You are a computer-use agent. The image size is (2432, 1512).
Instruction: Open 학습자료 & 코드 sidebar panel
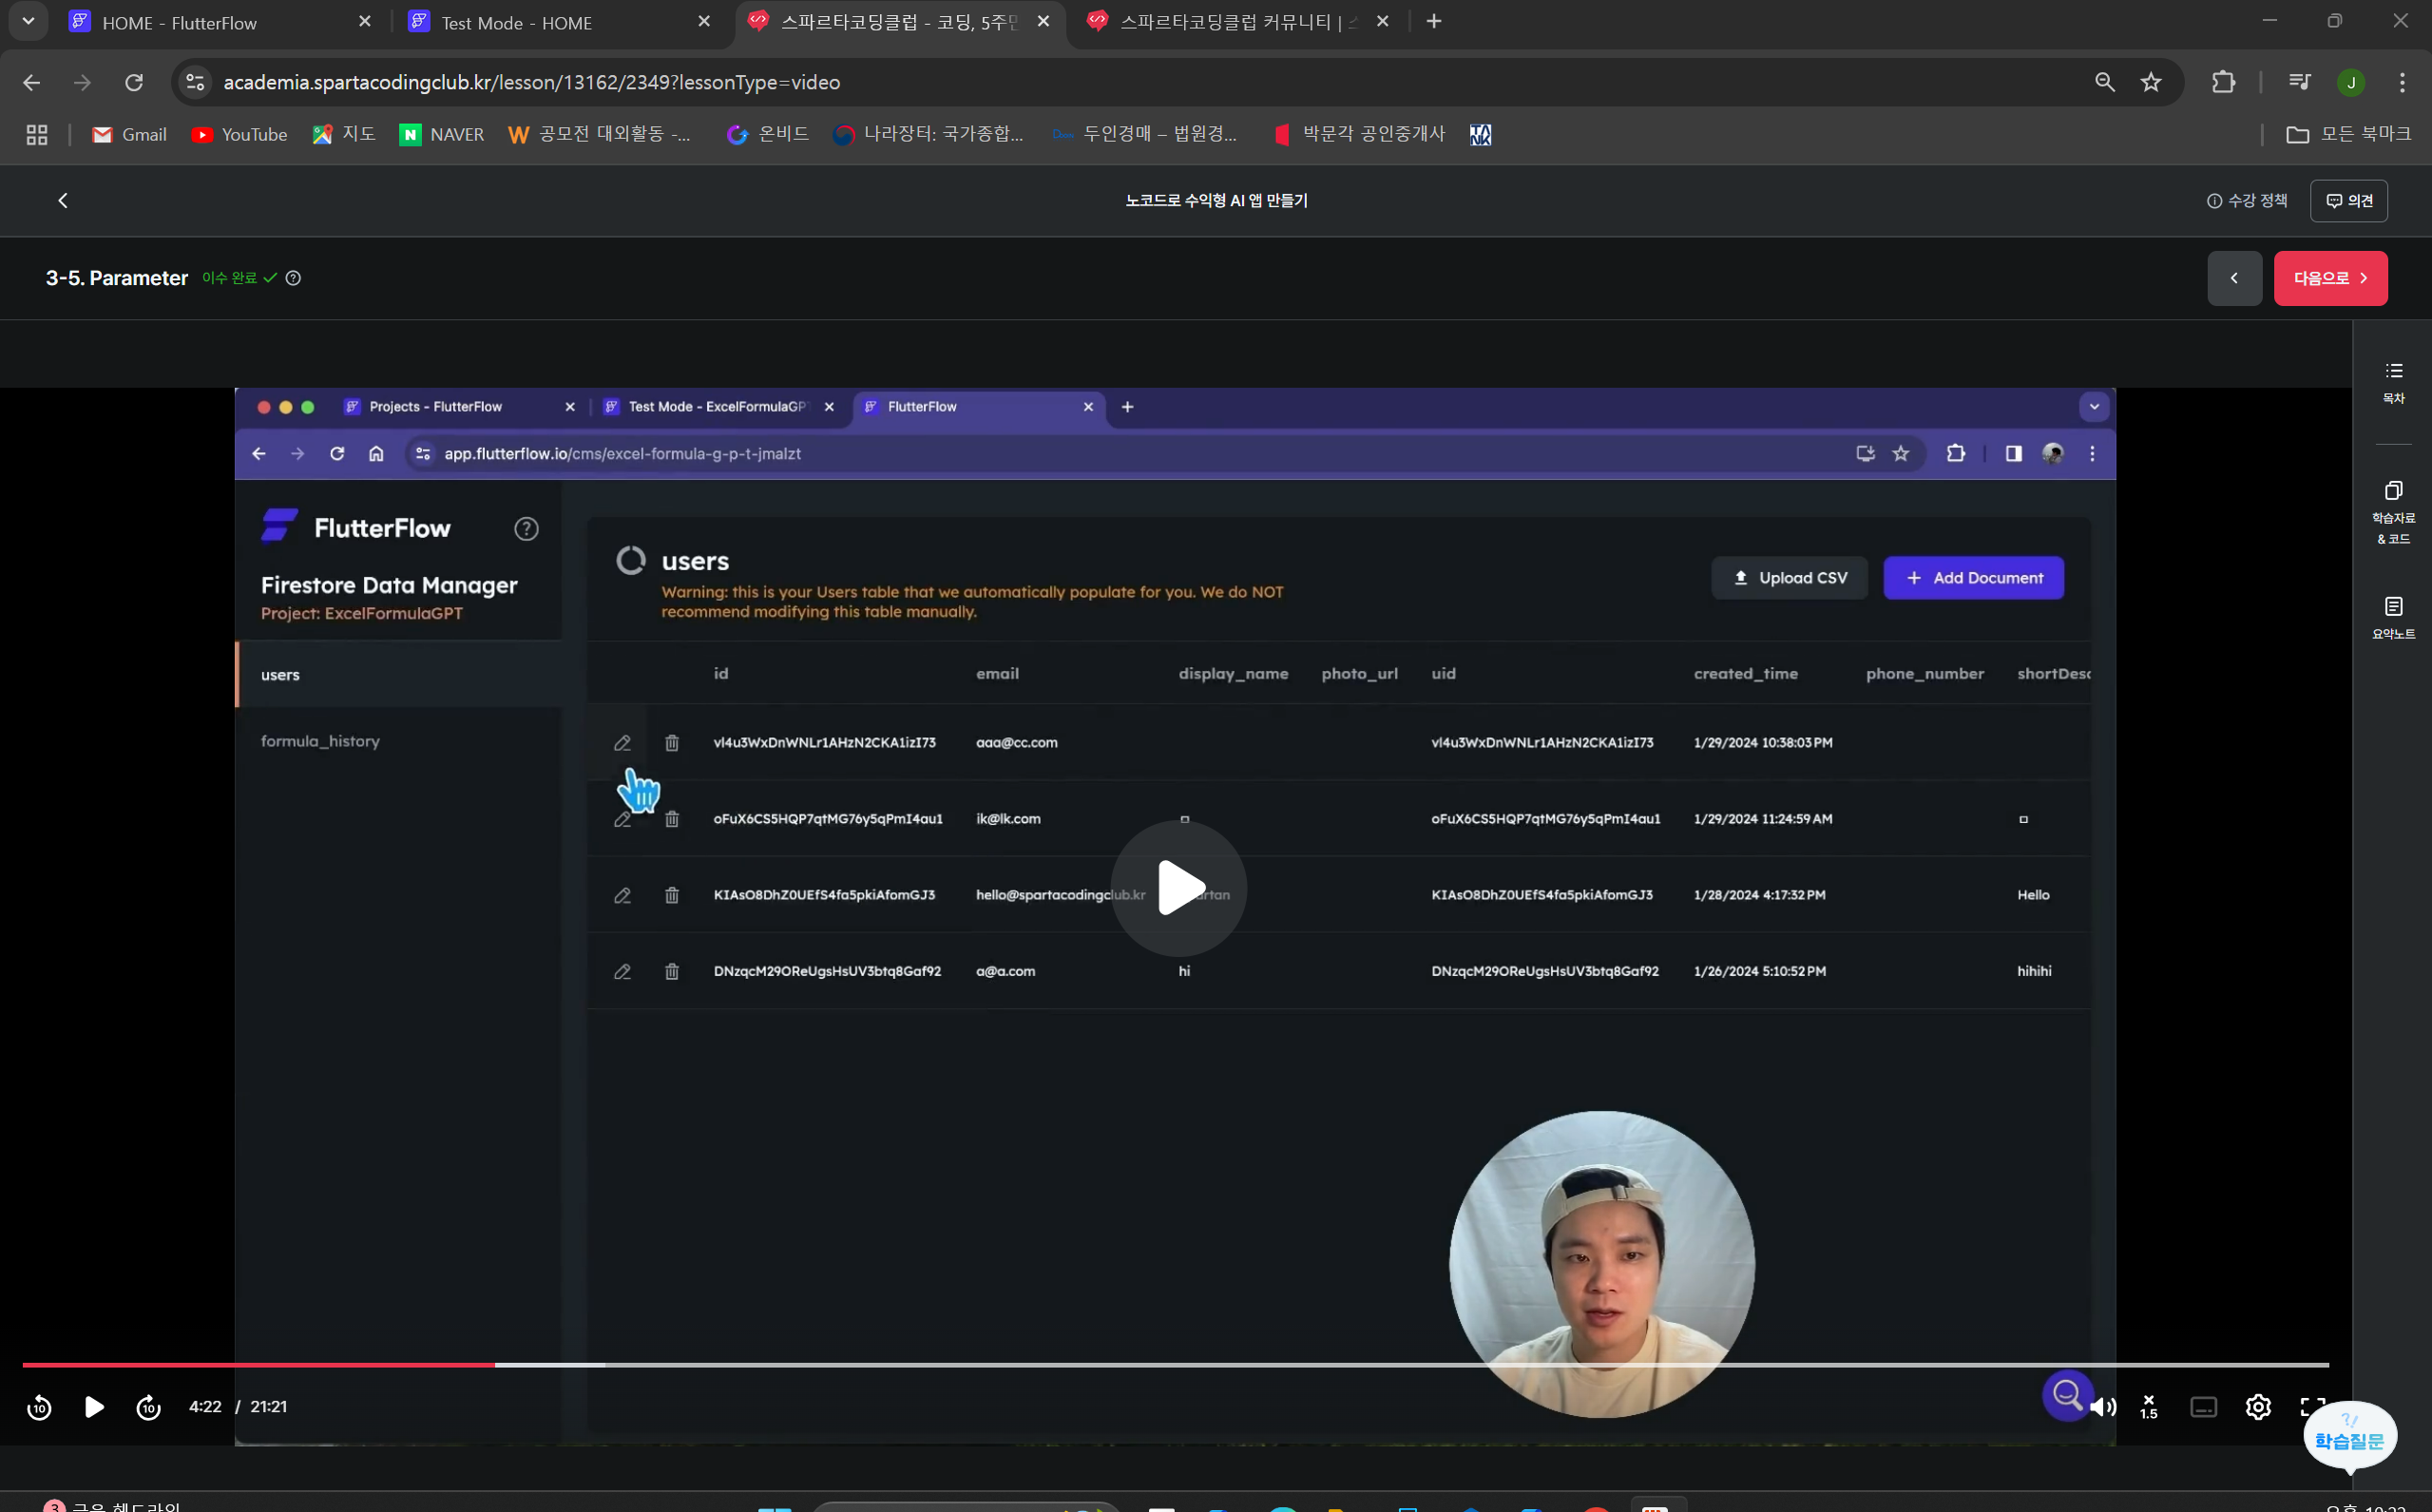(x=2394, y=512)
